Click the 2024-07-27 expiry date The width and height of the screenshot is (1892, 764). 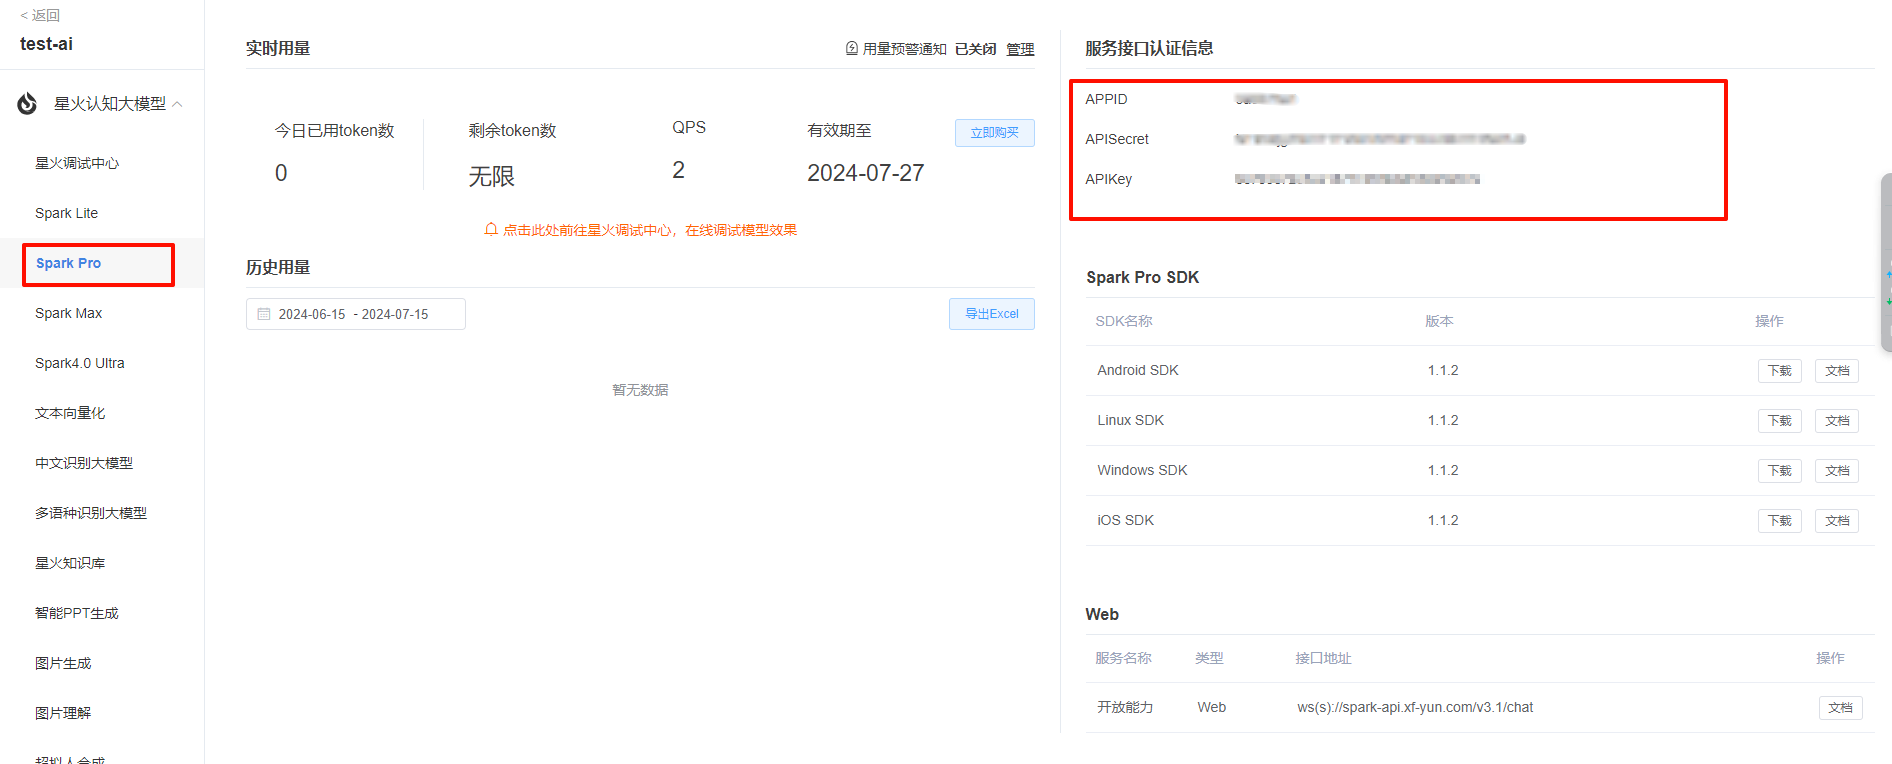click(x=866, y=173)
